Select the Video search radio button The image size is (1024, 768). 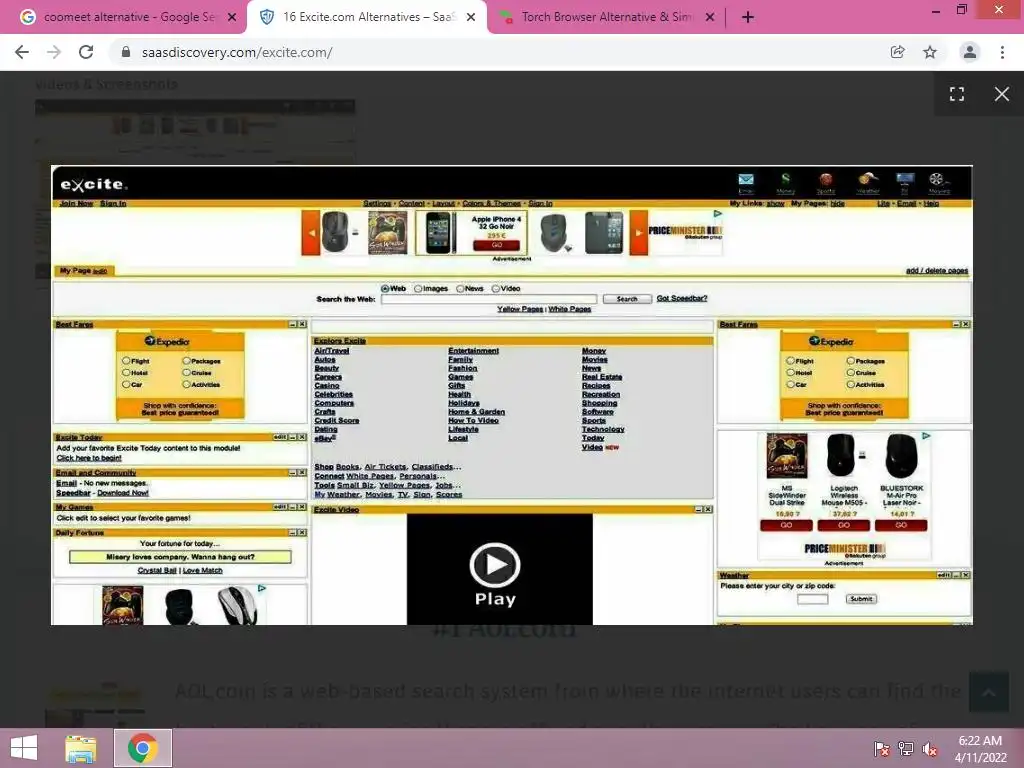496,289
